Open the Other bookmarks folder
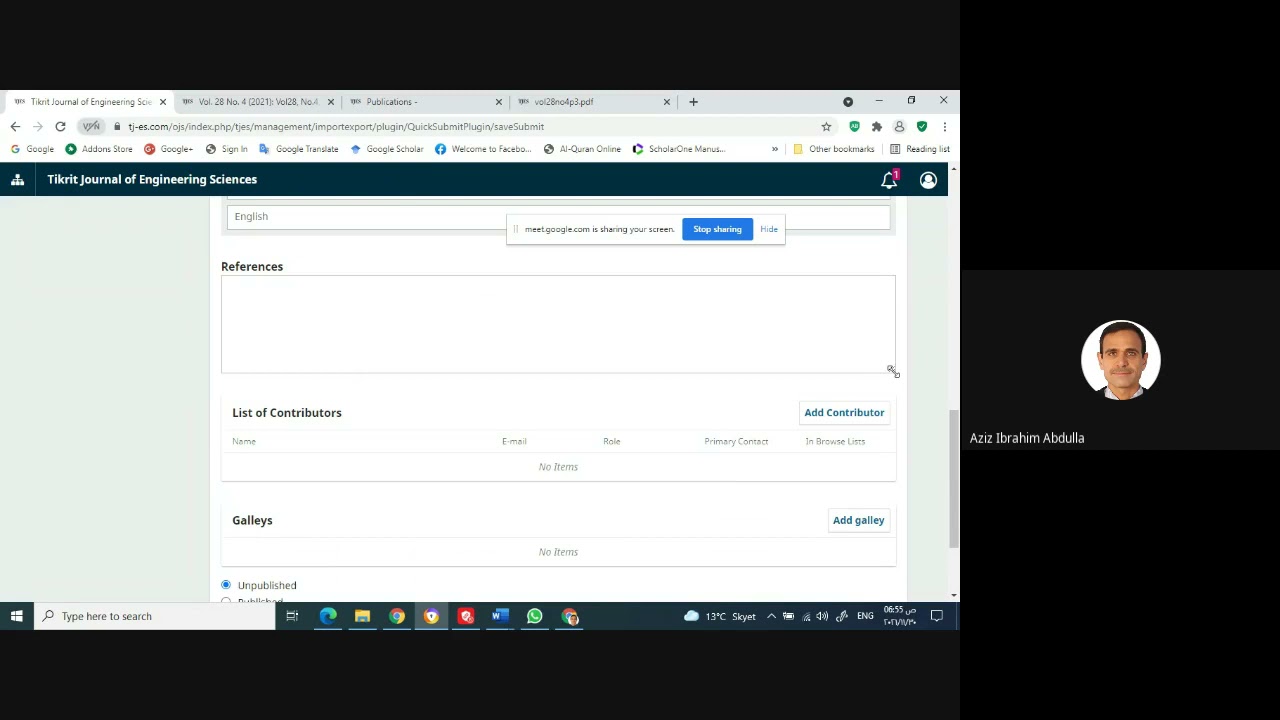 click(833, 149)
